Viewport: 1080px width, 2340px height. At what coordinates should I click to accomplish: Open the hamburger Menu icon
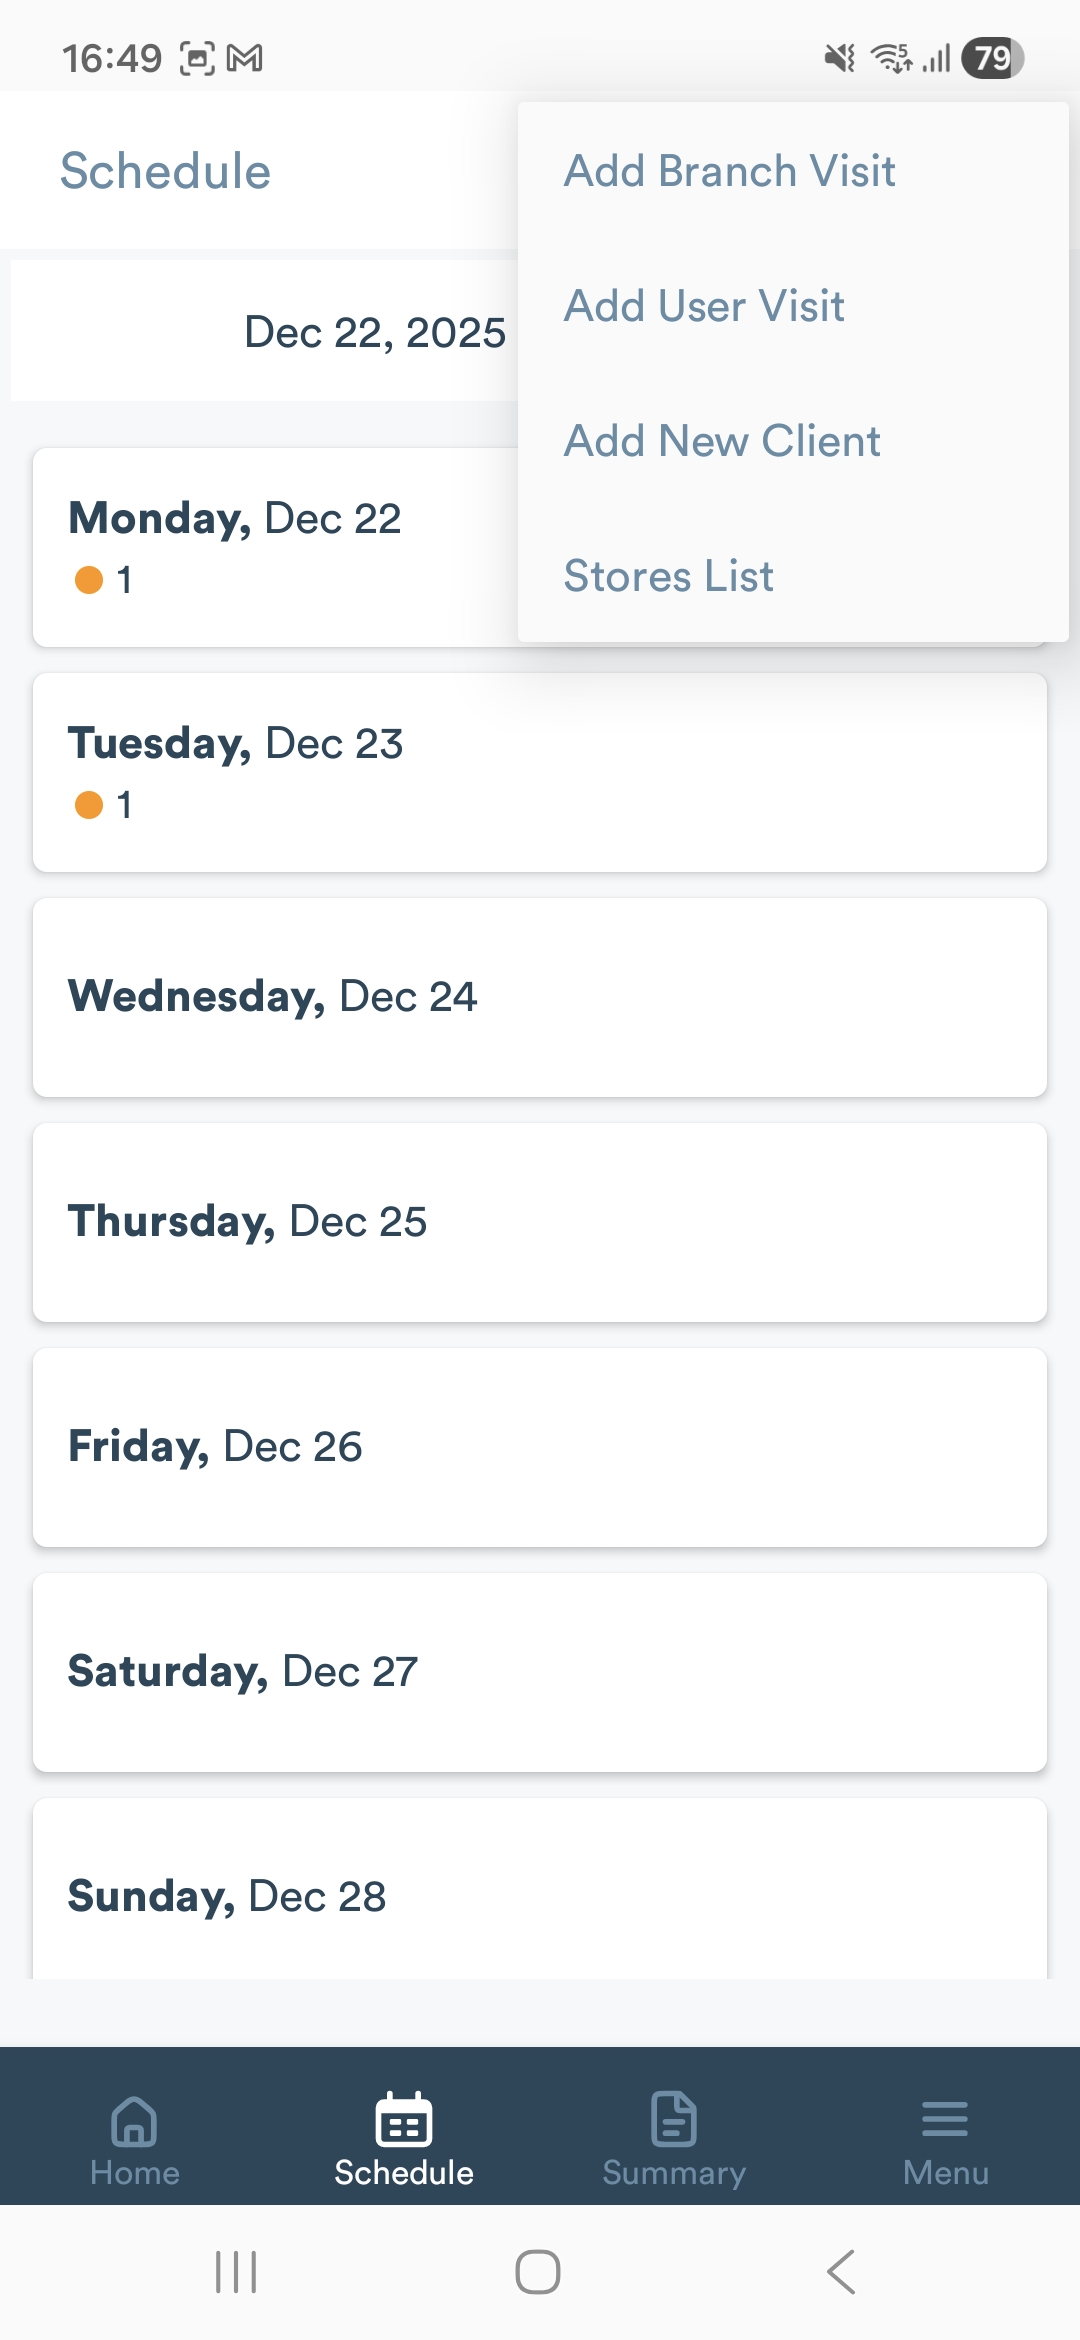coord(945,2120)
